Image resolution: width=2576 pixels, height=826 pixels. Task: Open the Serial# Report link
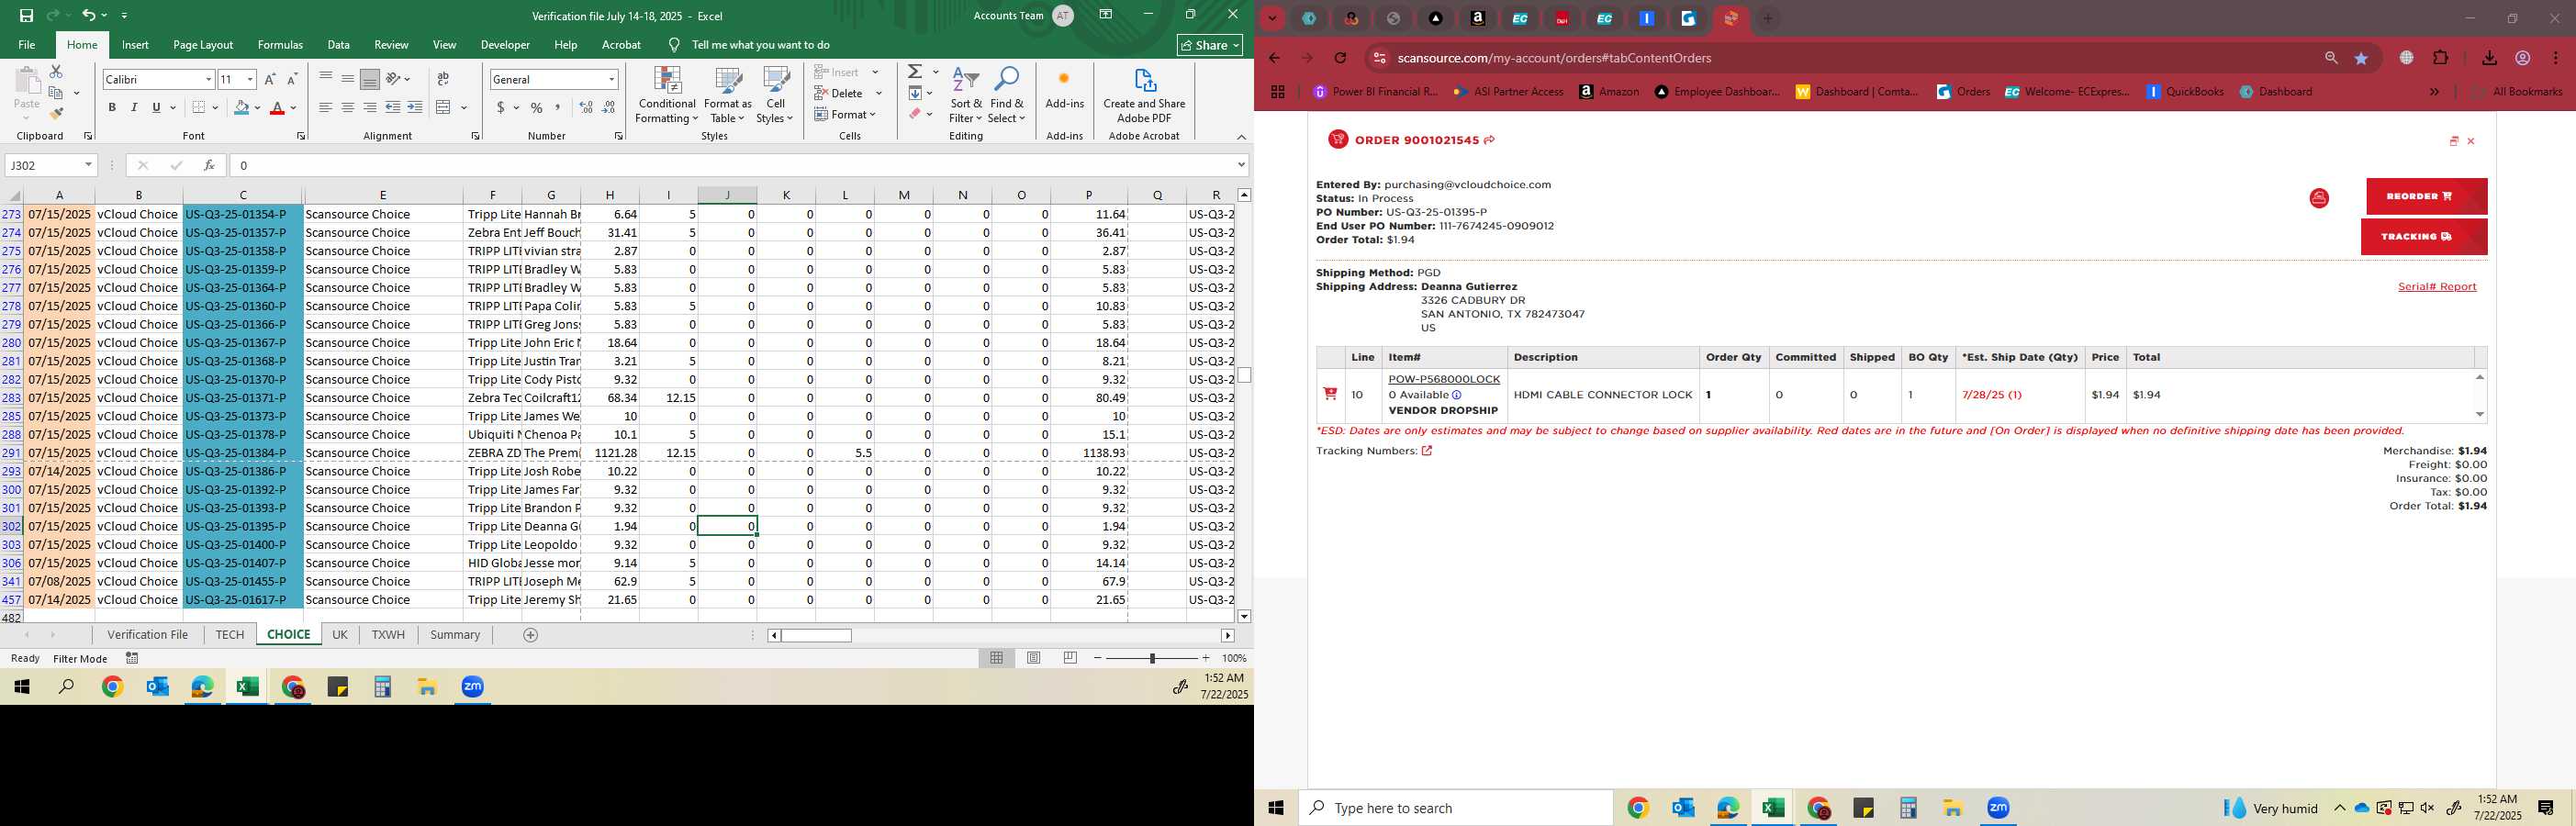pyautogui.click(x=2437, y=287)
